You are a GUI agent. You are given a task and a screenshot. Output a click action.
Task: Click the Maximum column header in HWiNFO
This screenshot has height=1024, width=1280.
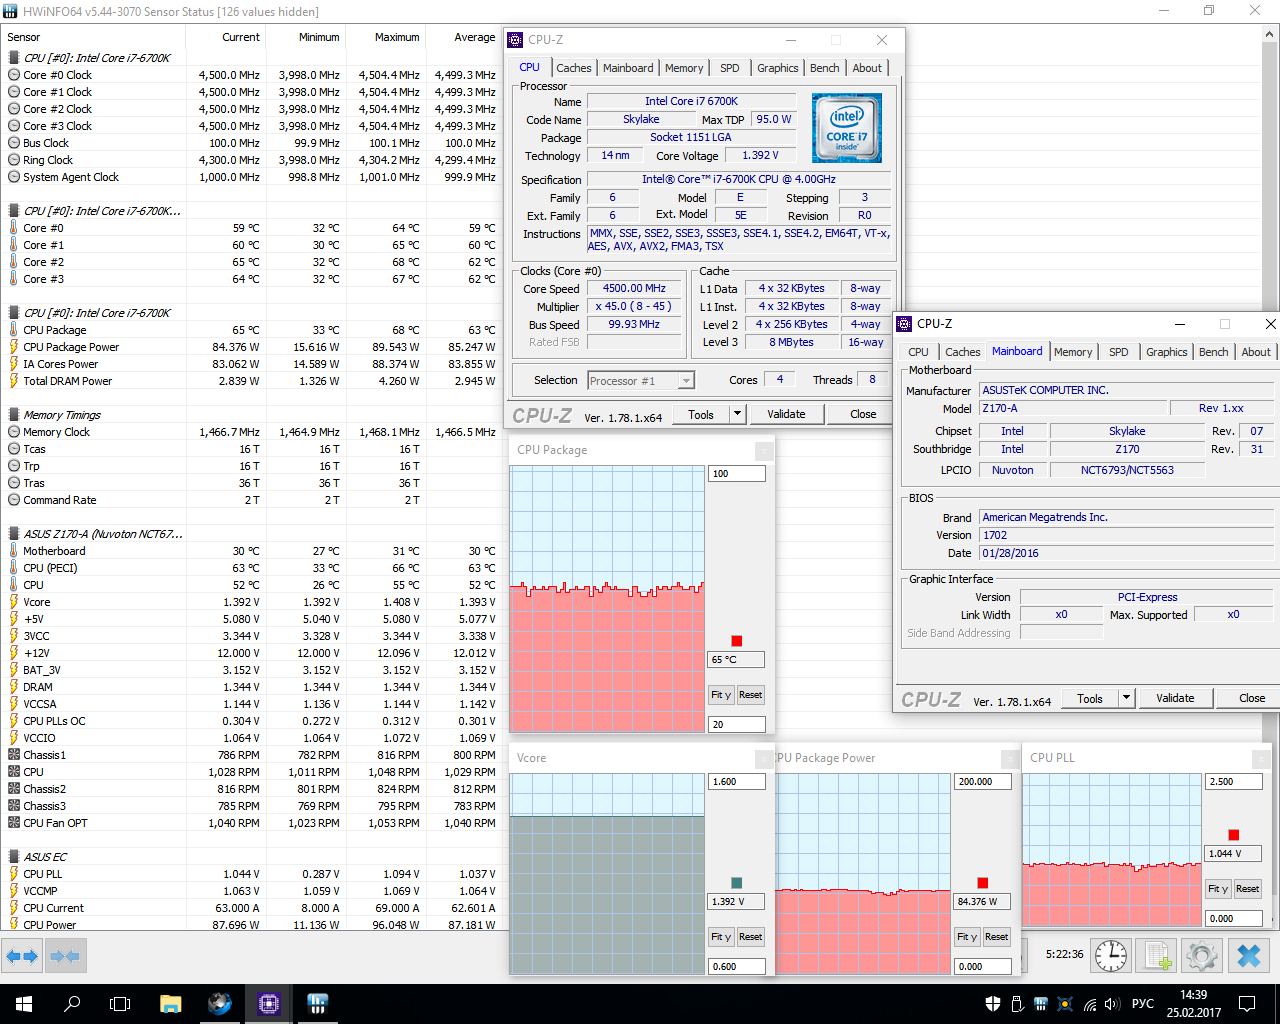point(397,37)
